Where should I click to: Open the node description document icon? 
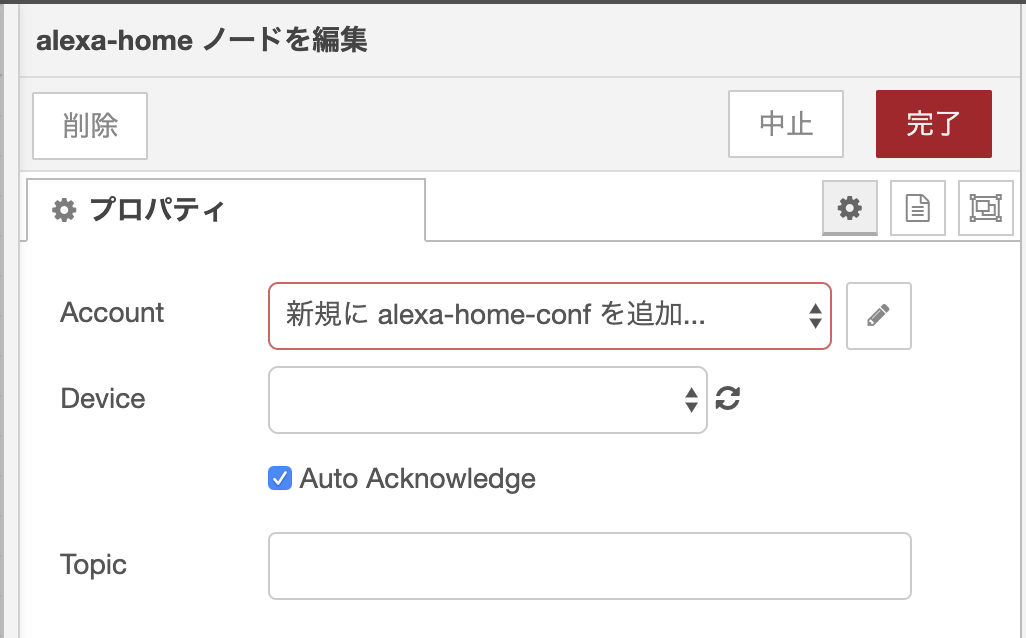click(x=917, y=208)
